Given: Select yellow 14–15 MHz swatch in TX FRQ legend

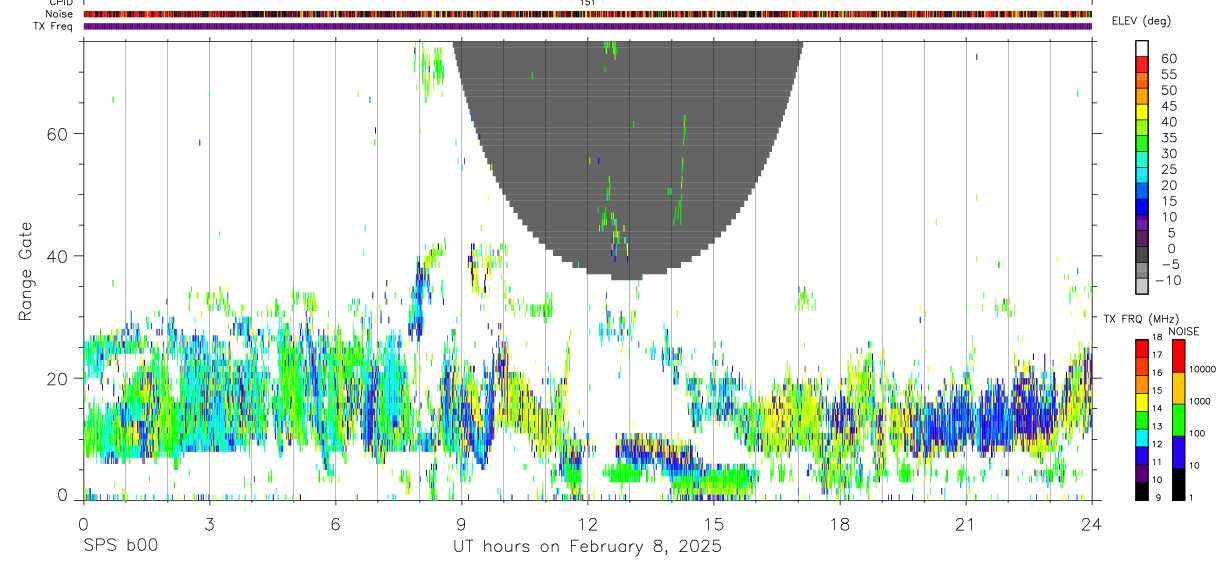Looking at the screenshot, I should [1142, 402].
